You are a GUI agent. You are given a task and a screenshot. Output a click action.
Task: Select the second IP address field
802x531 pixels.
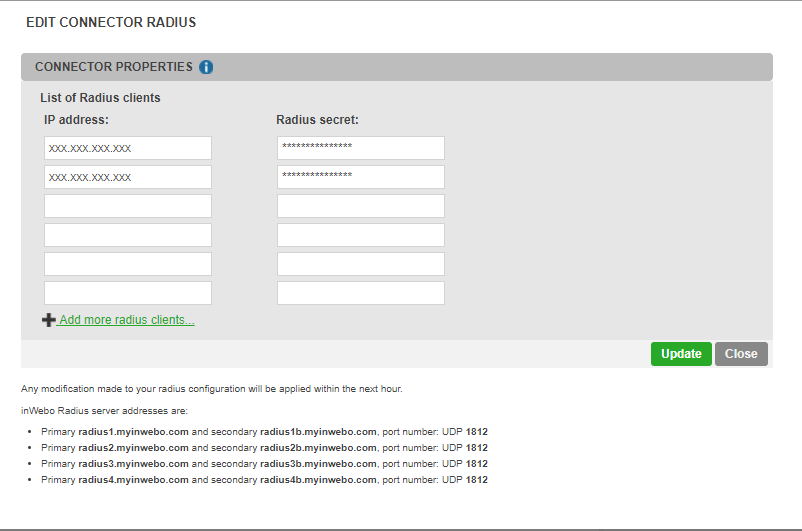coord(128,177)
